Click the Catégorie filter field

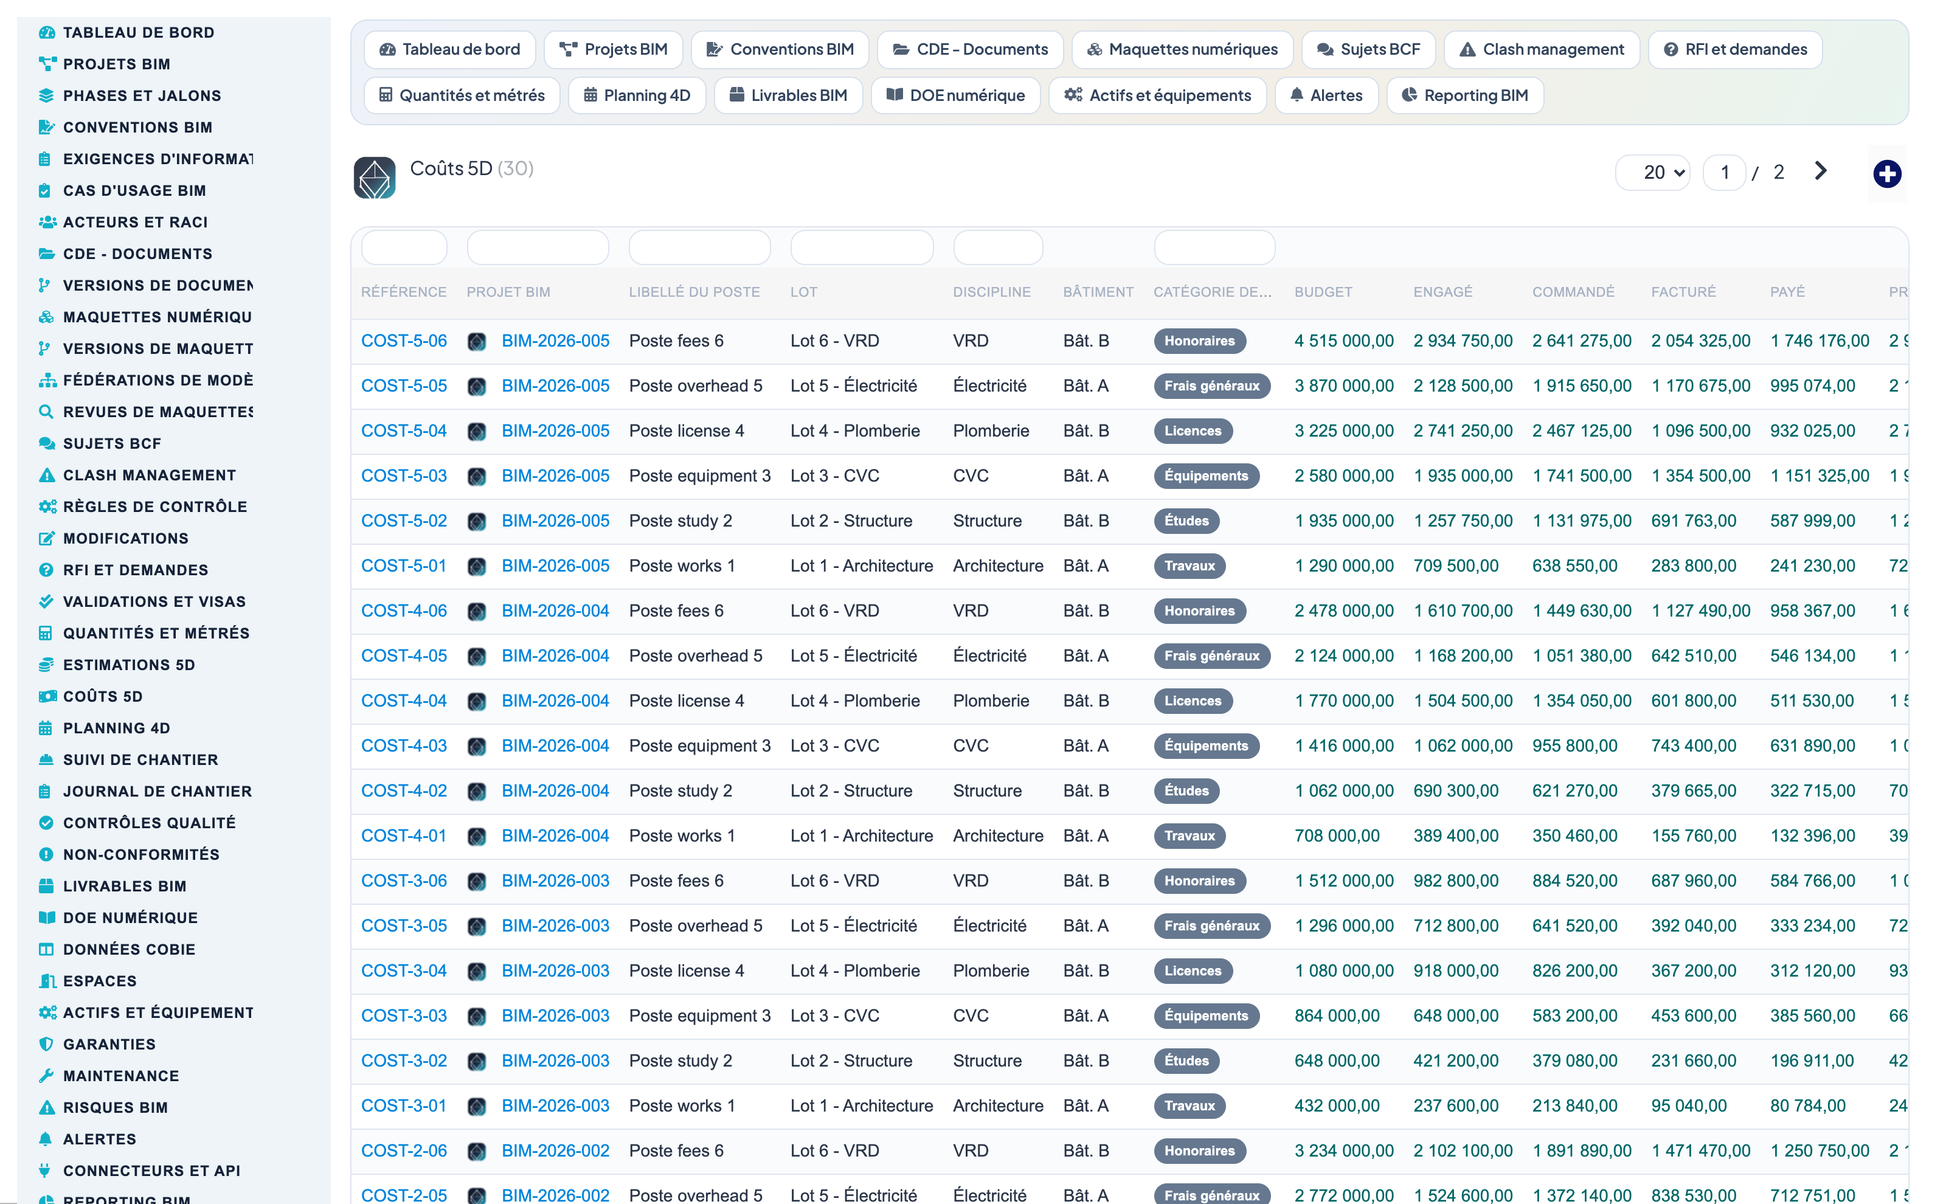coord(1214,247)
